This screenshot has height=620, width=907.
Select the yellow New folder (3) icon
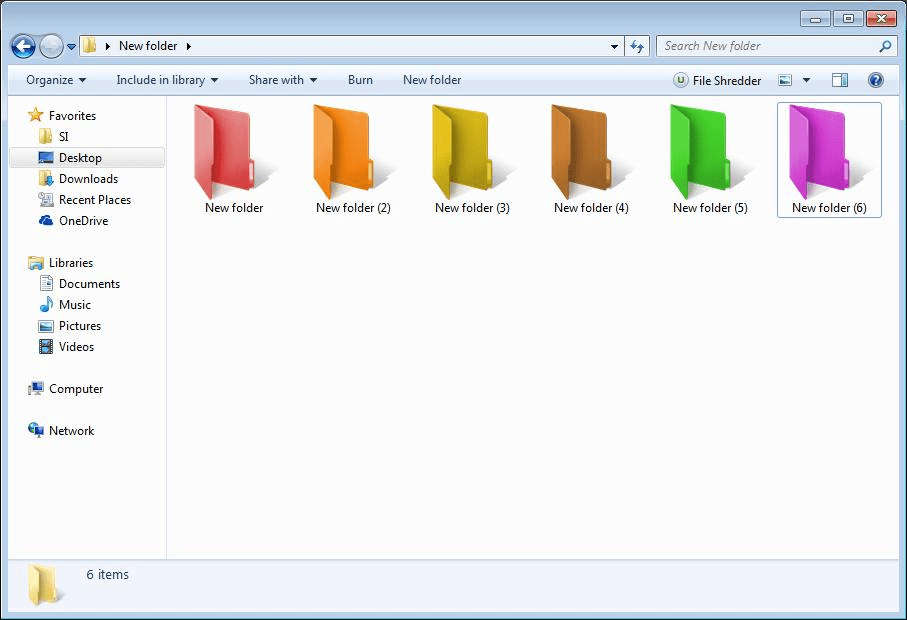461,152
